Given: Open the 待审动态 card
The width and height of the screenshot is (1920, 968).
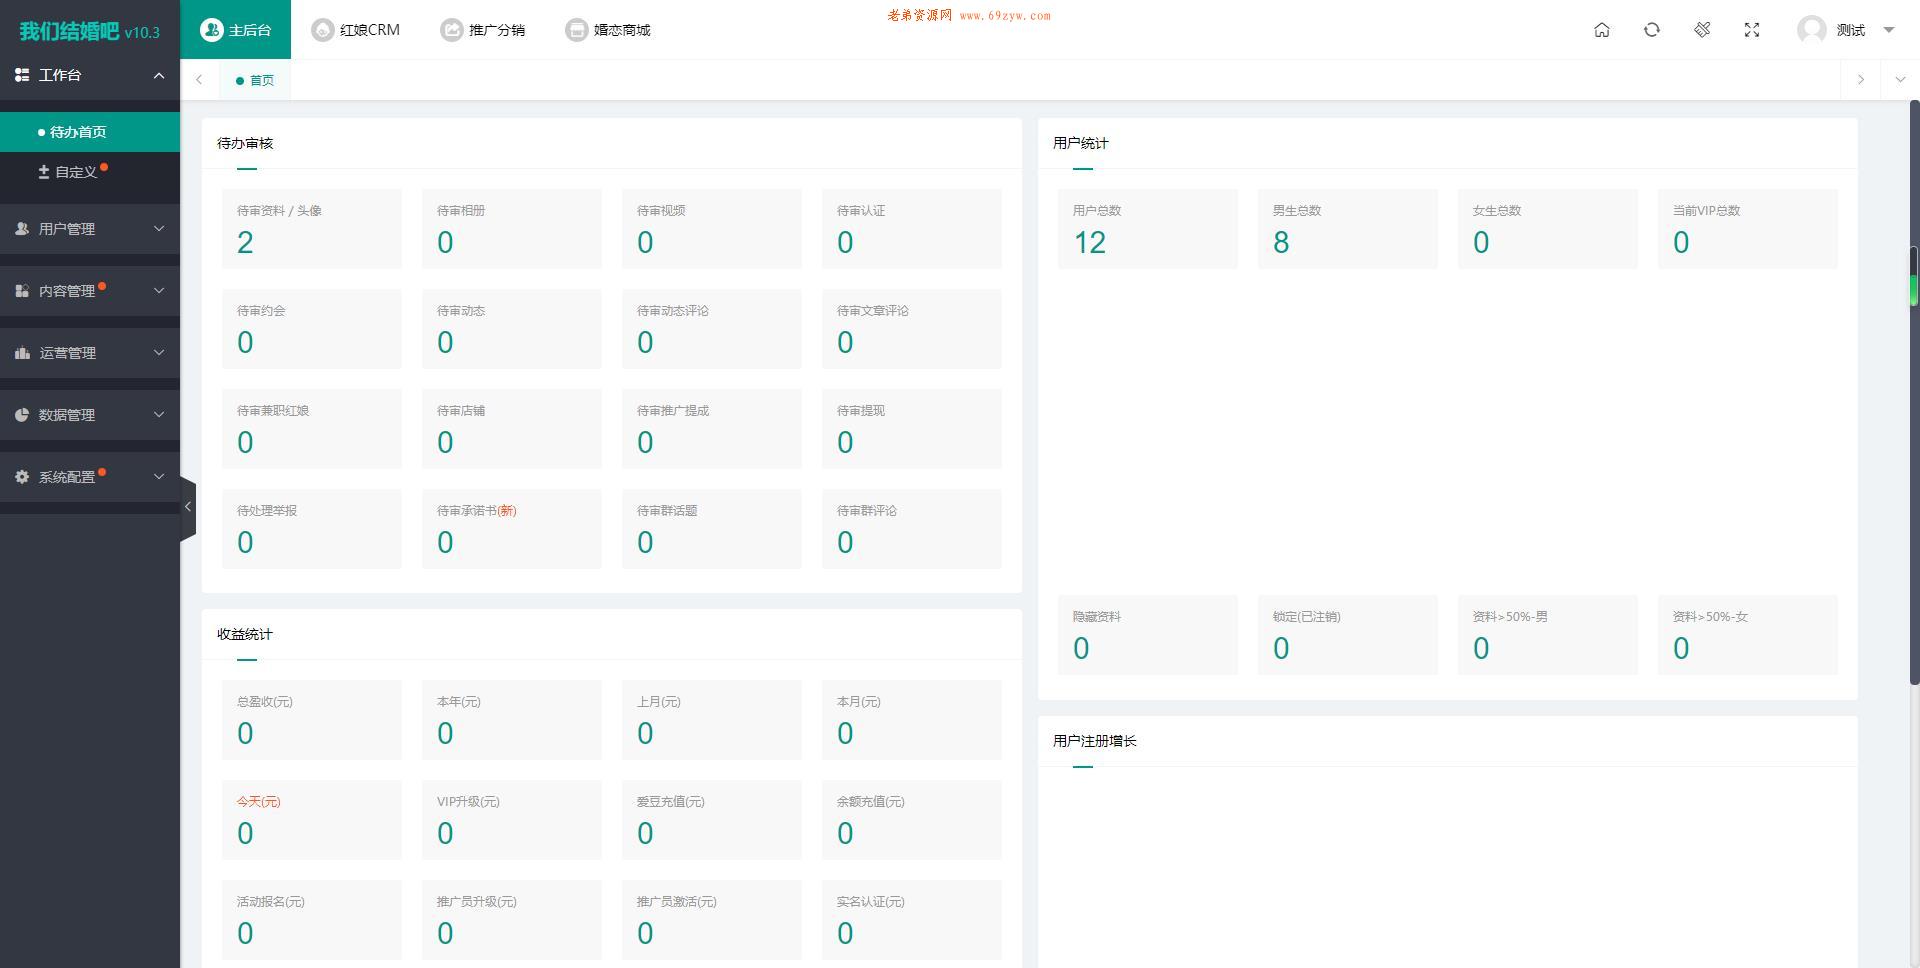Looking at the screenshot, I should point(512,329).
